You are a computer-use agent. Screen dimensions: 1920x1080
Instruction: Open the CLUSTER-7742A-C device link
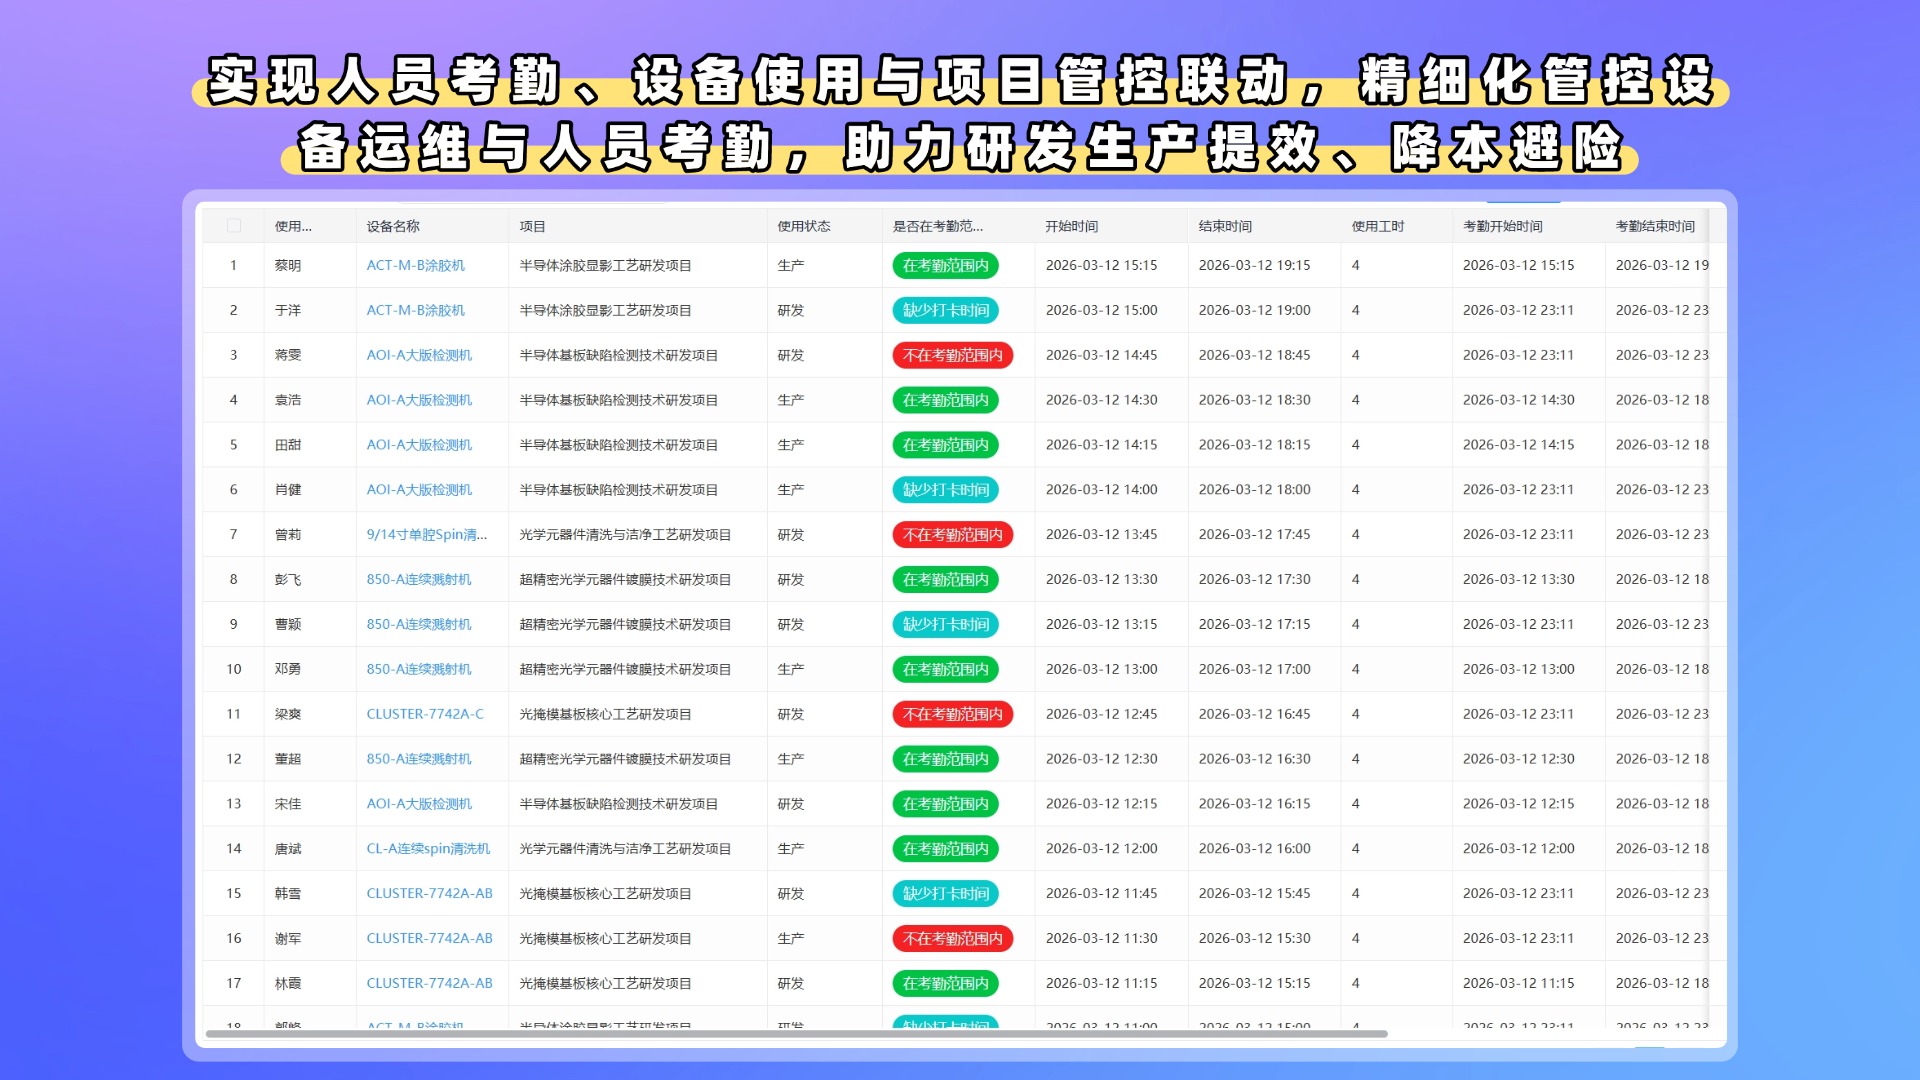point(425,714)
